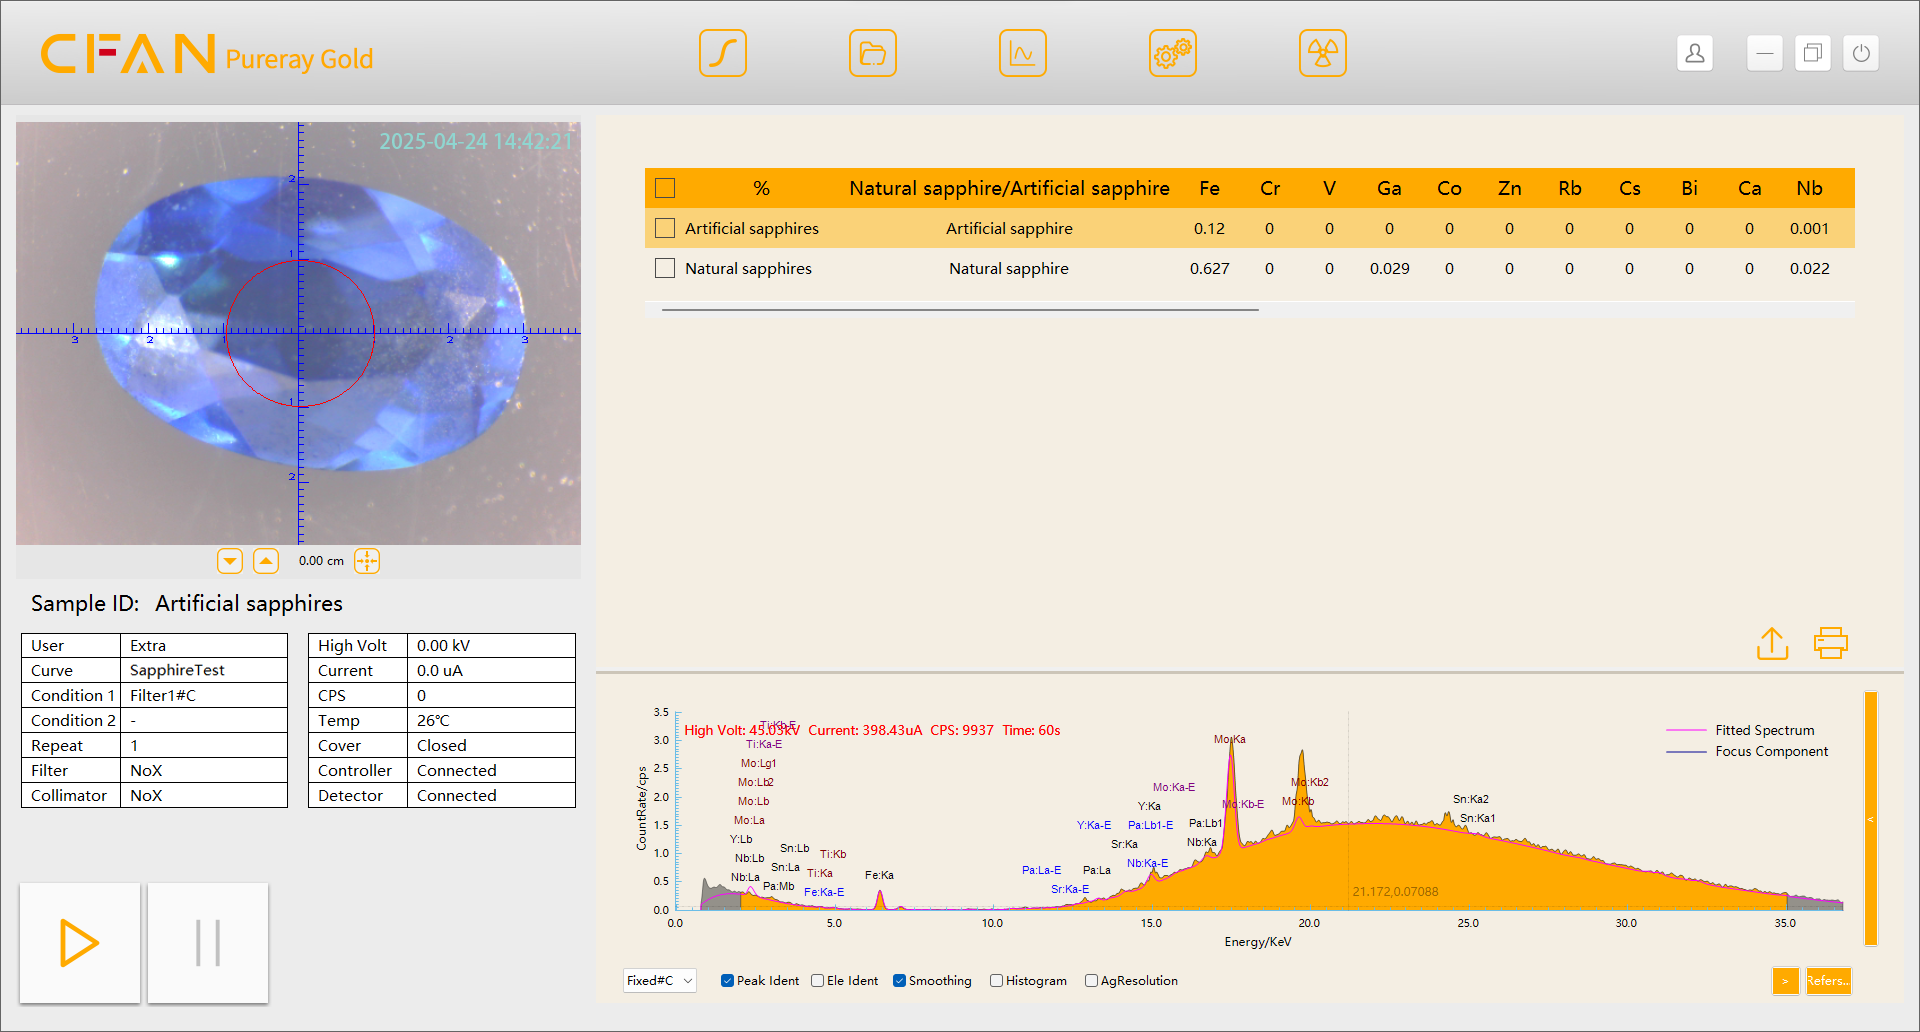This screenshot has height=1032, width=1920.
Task: Click the Collimator NoX value
Action: click(x=146, y=795)
